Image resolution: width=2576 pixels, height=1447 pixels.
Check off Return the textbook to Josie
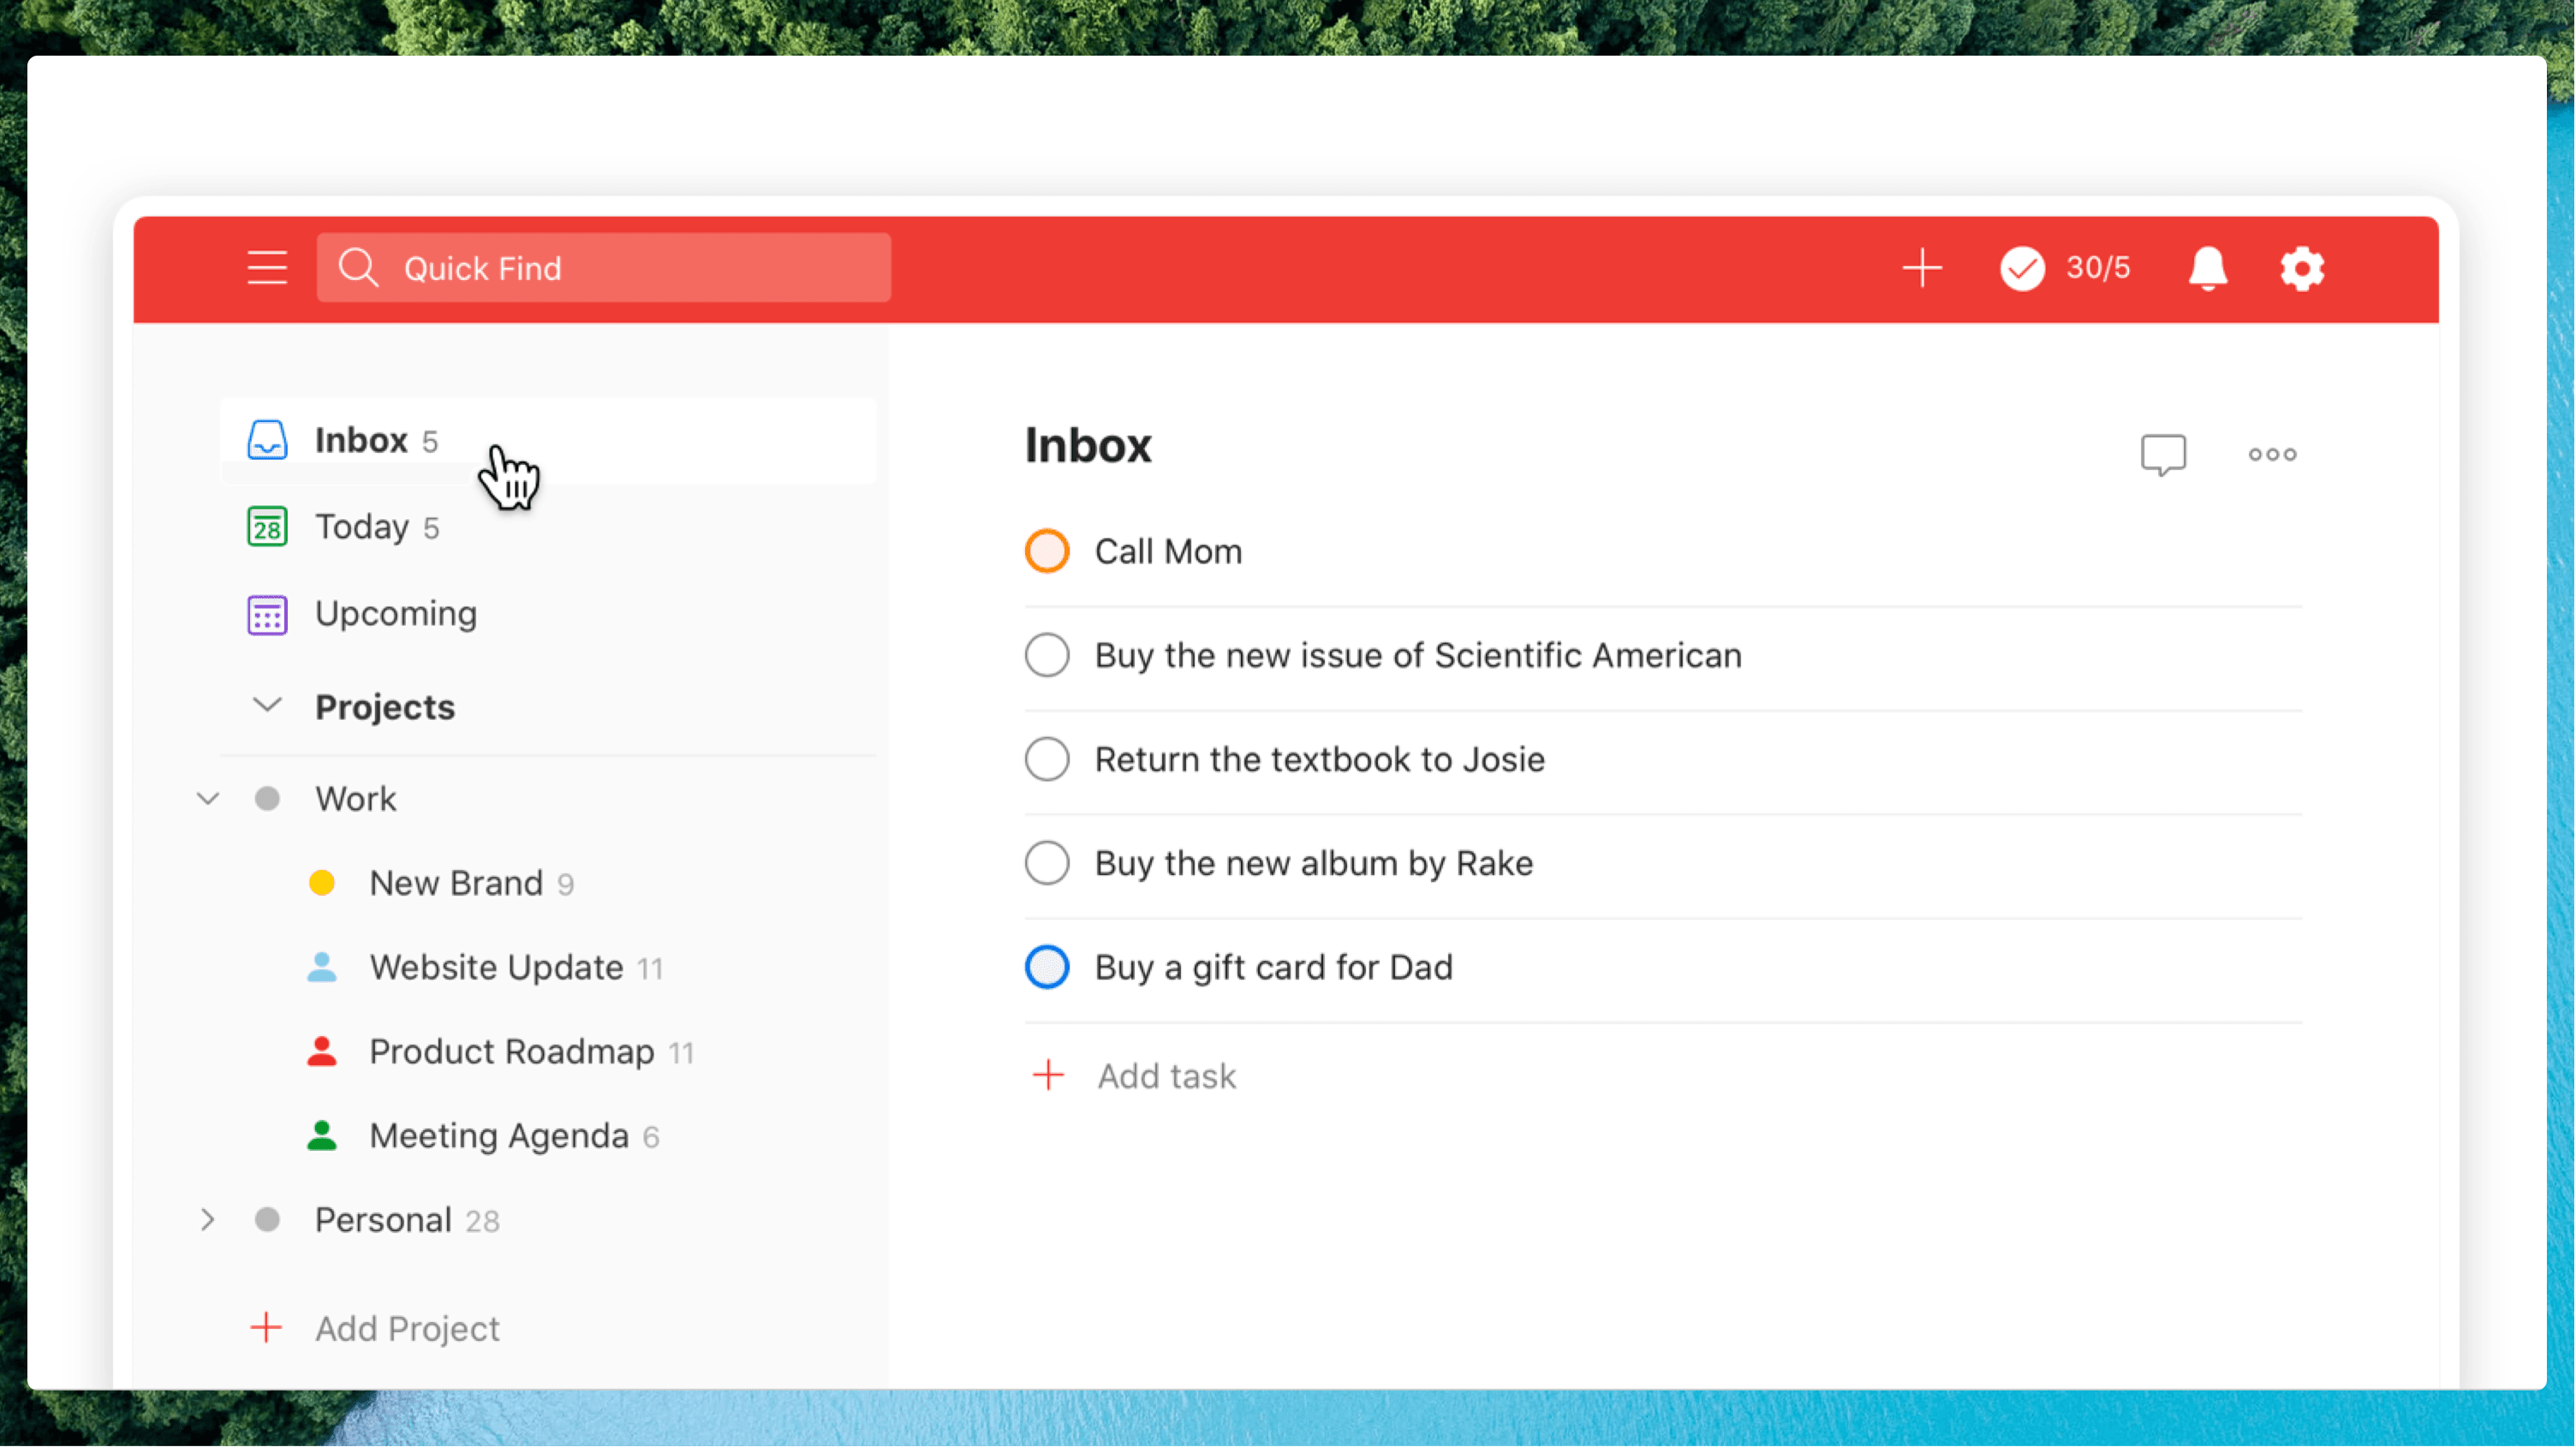(1046, 759)
